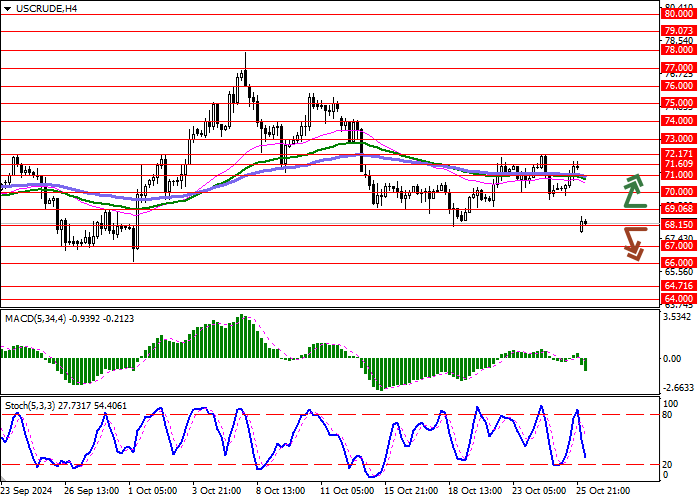The width and height of the screenshot is (700, 500).
Task: Select the 67.000 price level label
Action: click(x=679, y=246)
